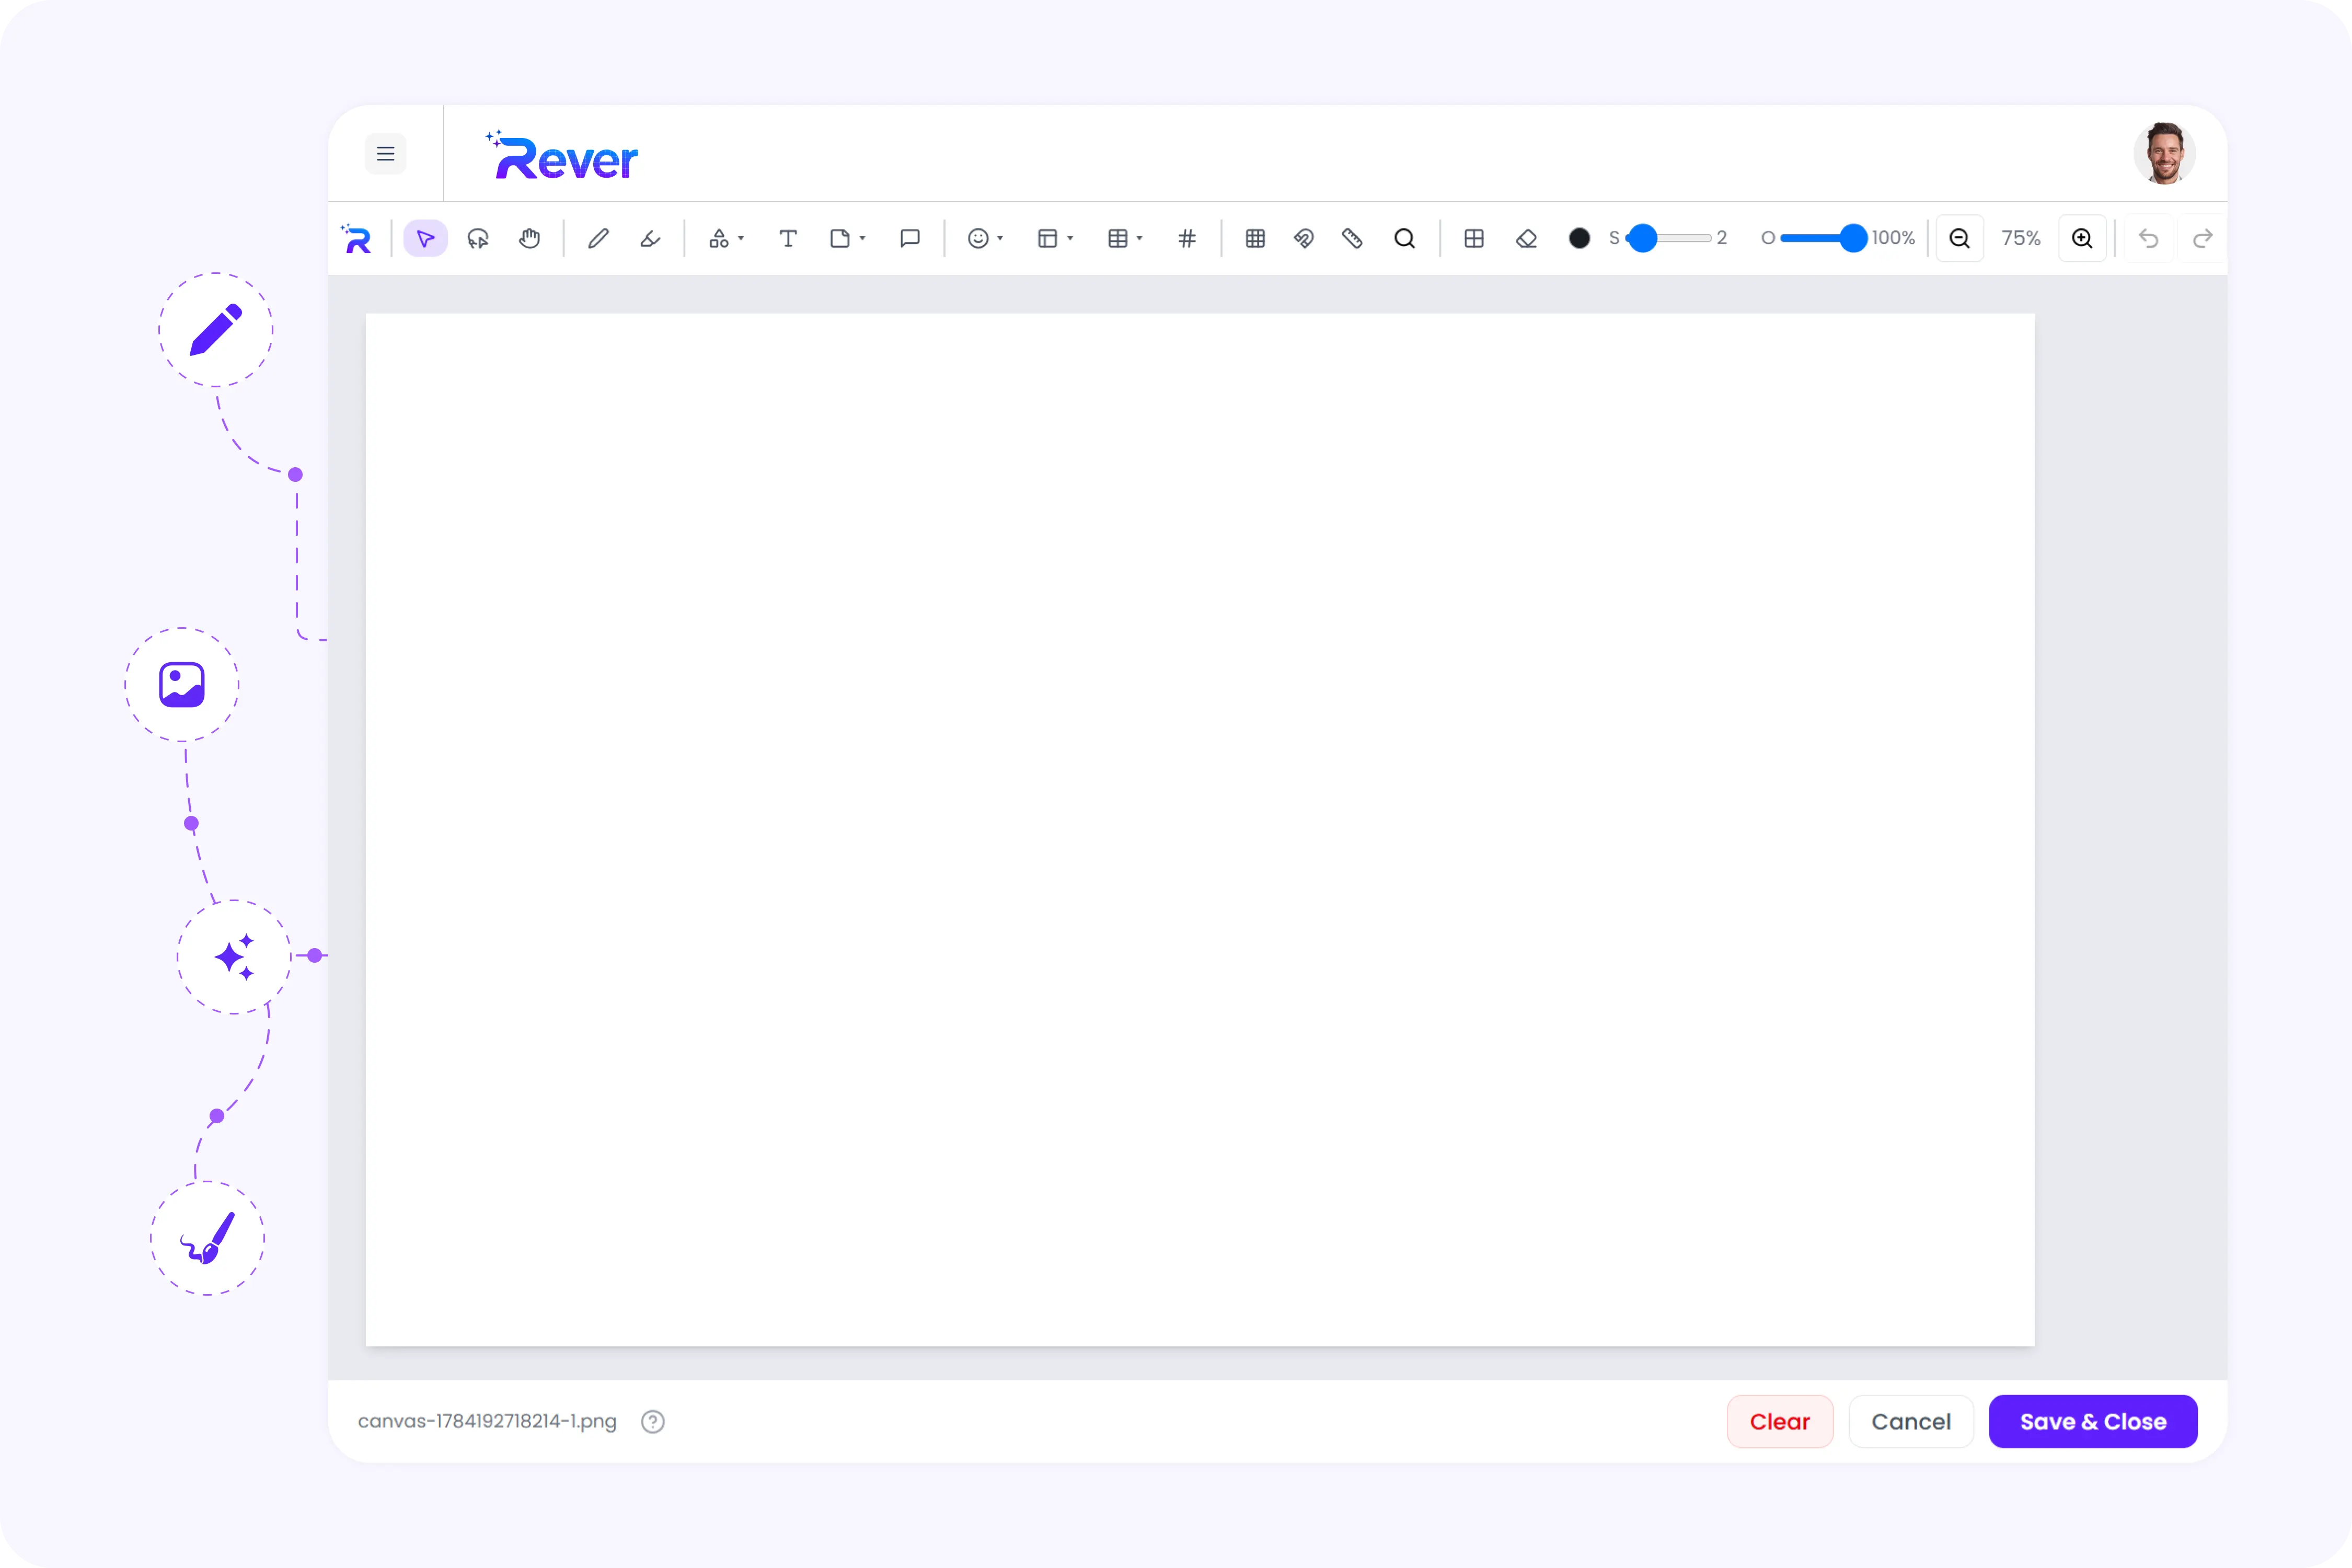This screenshot has height=1568, width=2352.
Task: Open the Table insert dropdown
Action: (1125, 238)
